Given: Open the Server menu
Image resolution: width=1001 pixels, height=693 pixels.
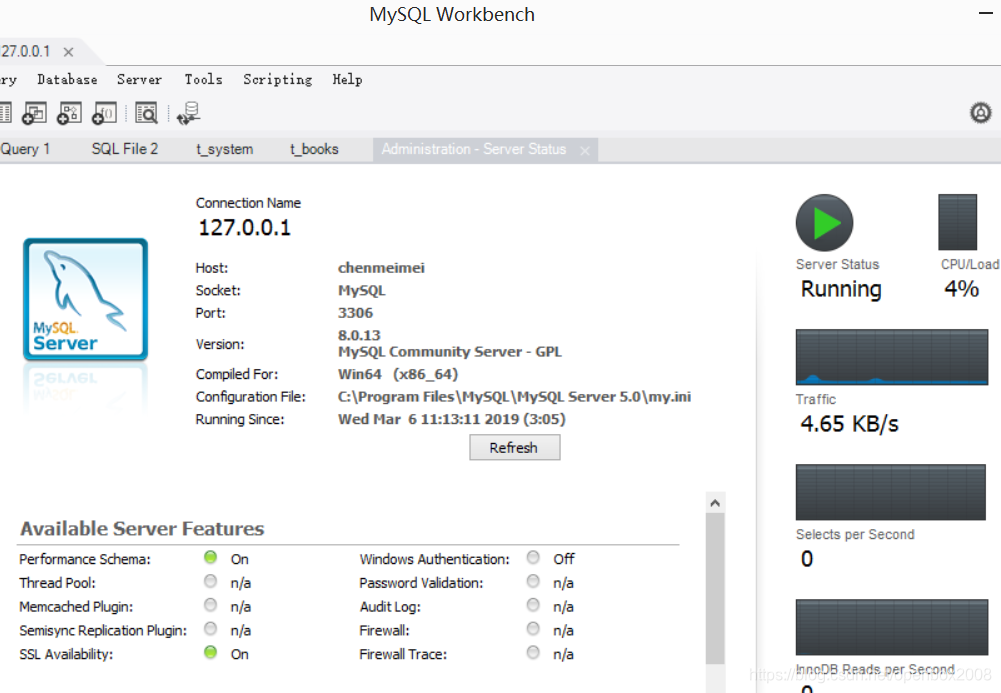Looking at the screenshot, I should pos(139,80).
